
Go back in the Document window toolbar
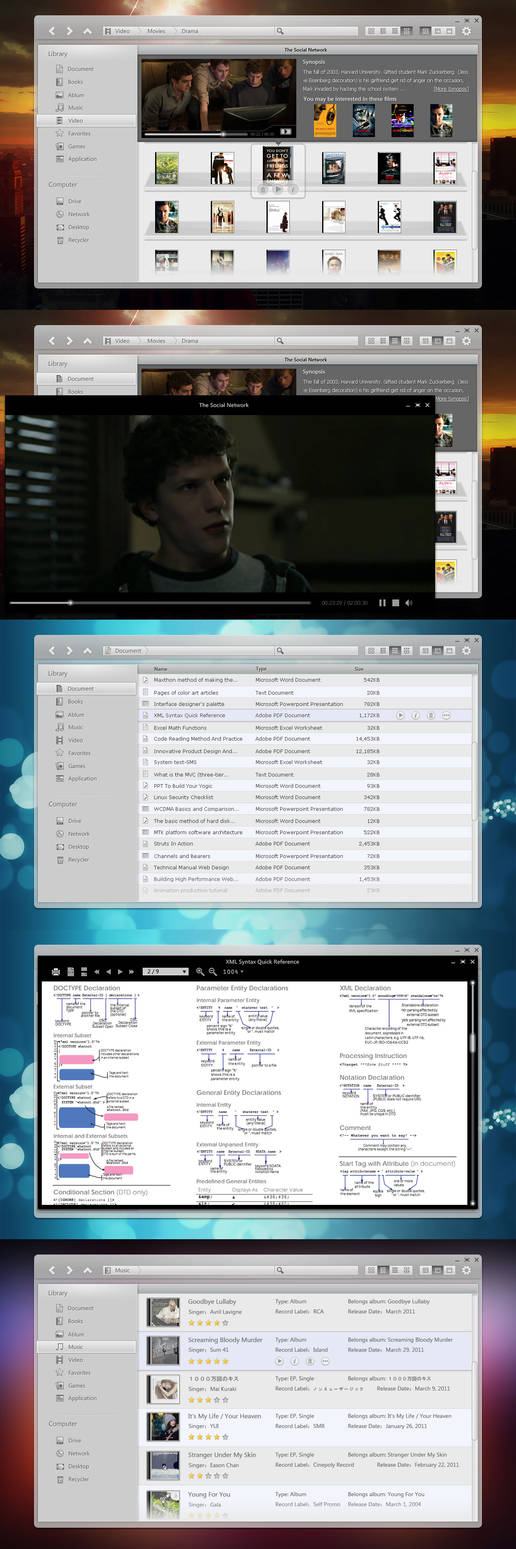tap(52, 651)
